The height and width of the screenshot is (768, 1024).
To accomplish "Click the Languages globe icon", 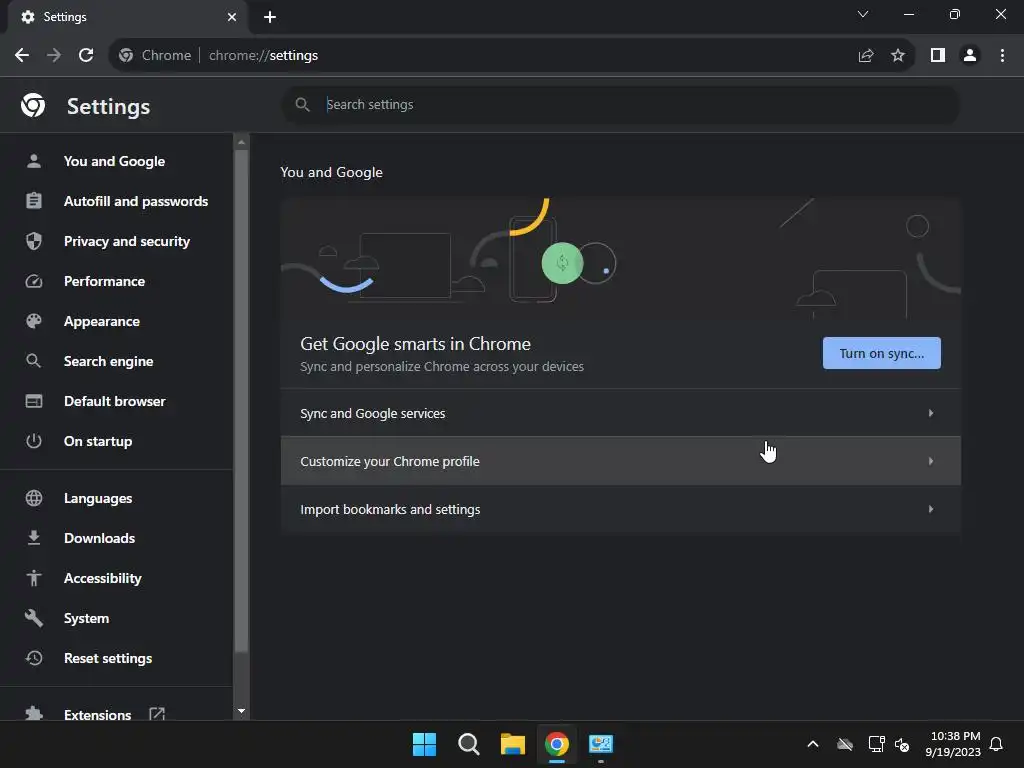I will point(34,498).
